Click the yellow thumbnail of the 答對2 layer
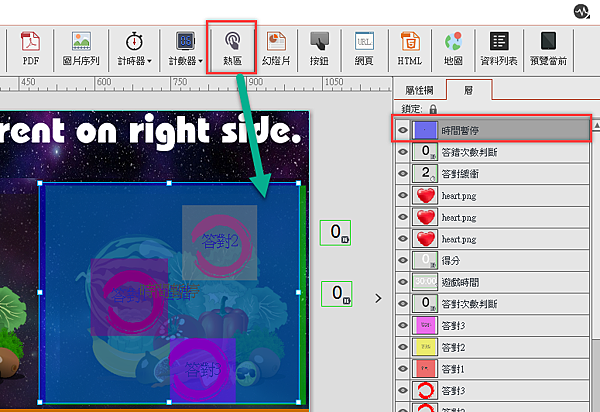Image resolution: width=600 pixels, height=412 pixels. (x=425, y=347)
